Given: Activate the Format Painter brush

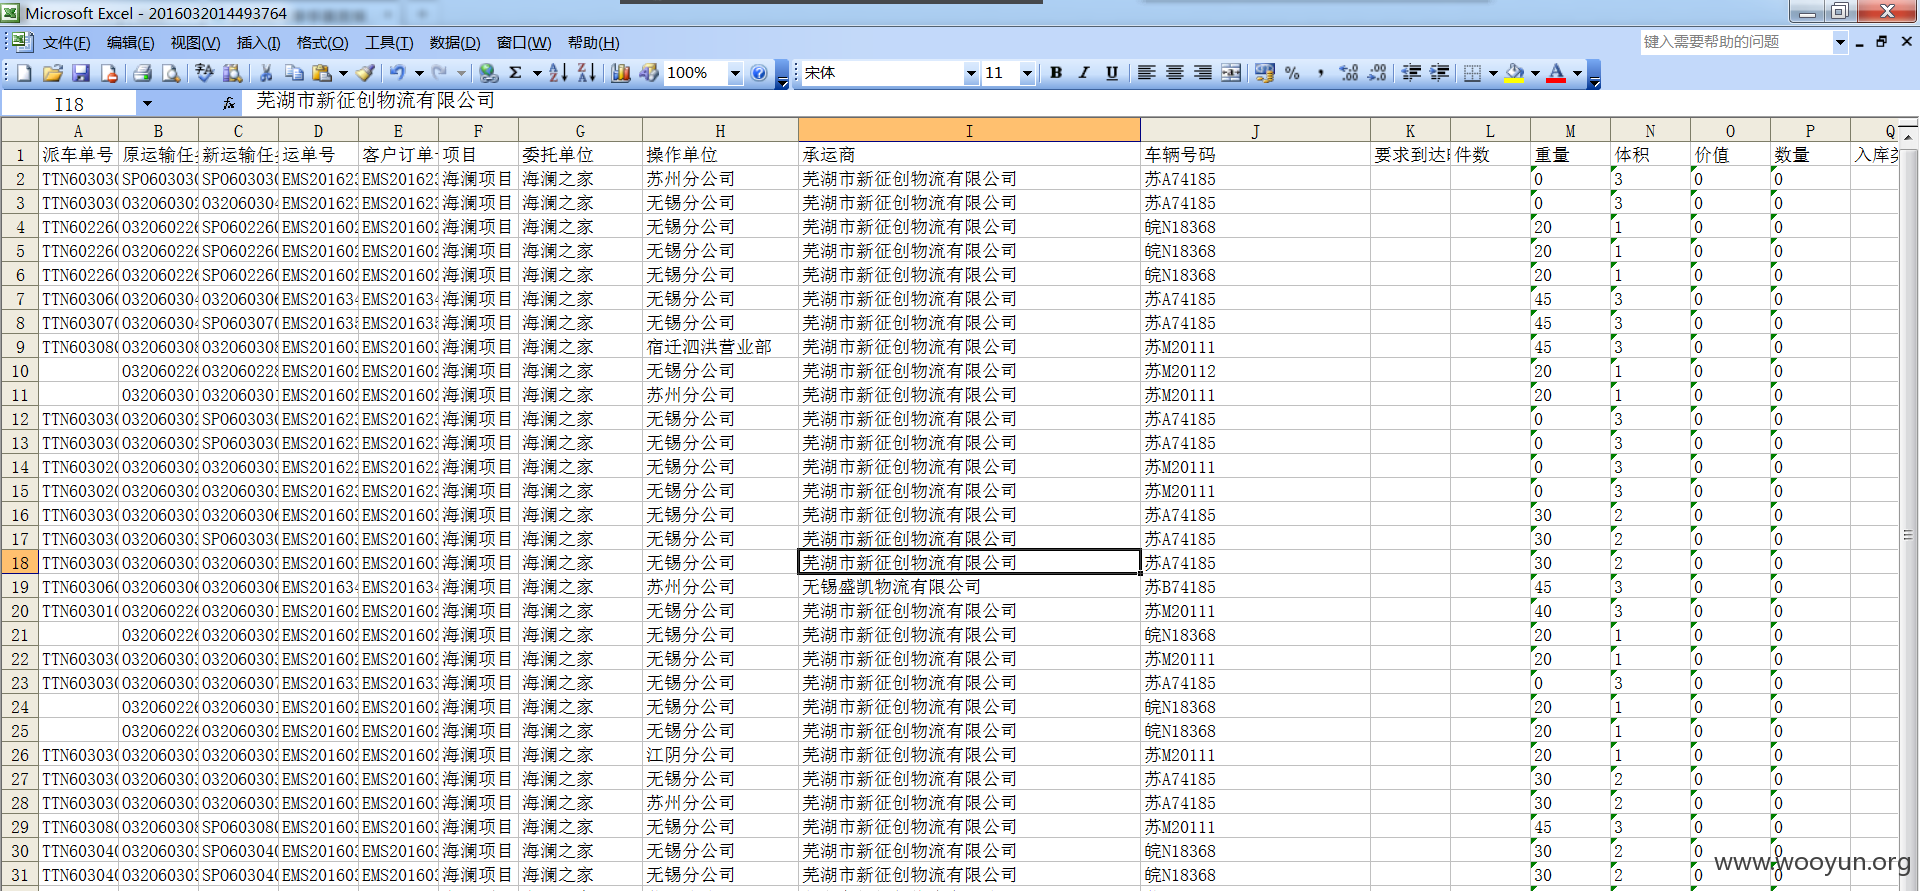Looking at the screenshot, I should pyautogui.click(x=366, y=73).
